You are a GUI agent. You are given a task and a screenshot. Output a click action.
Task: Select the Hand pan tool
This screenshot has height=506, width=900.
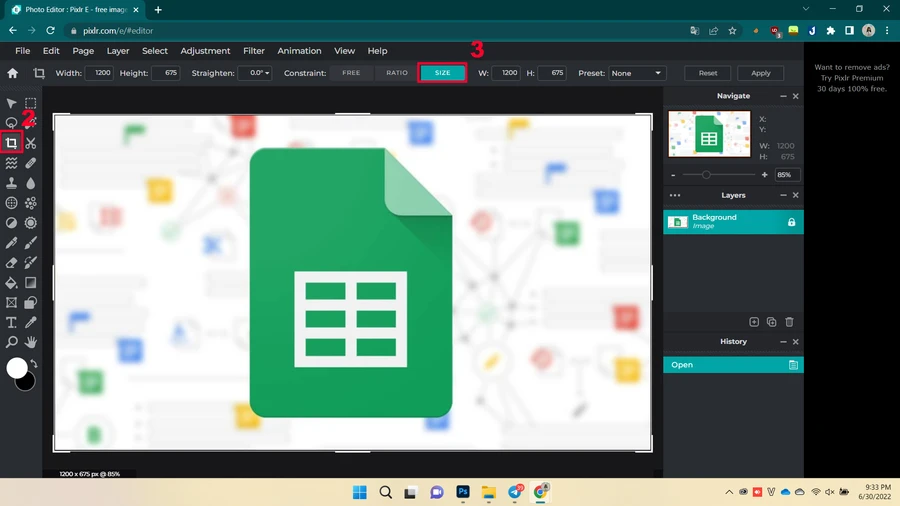pos(30,342)
